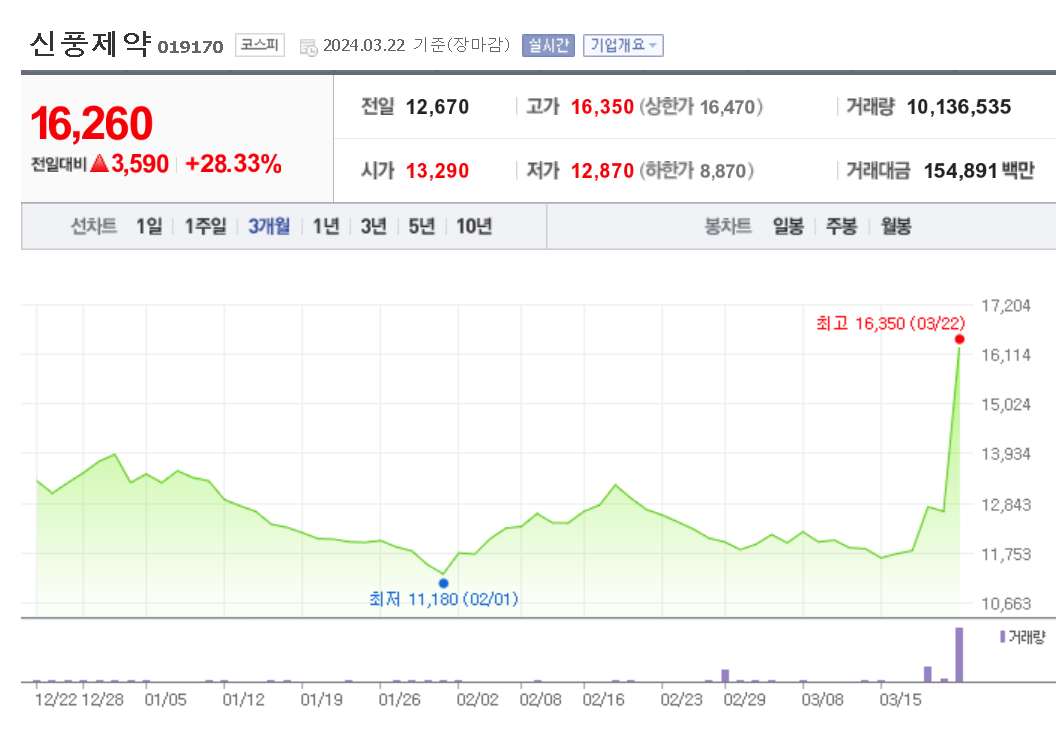The image size is (1056, 730).
Task: Click the 최고 16,350 (03/22) label
Action: click(x=890, y=323)
